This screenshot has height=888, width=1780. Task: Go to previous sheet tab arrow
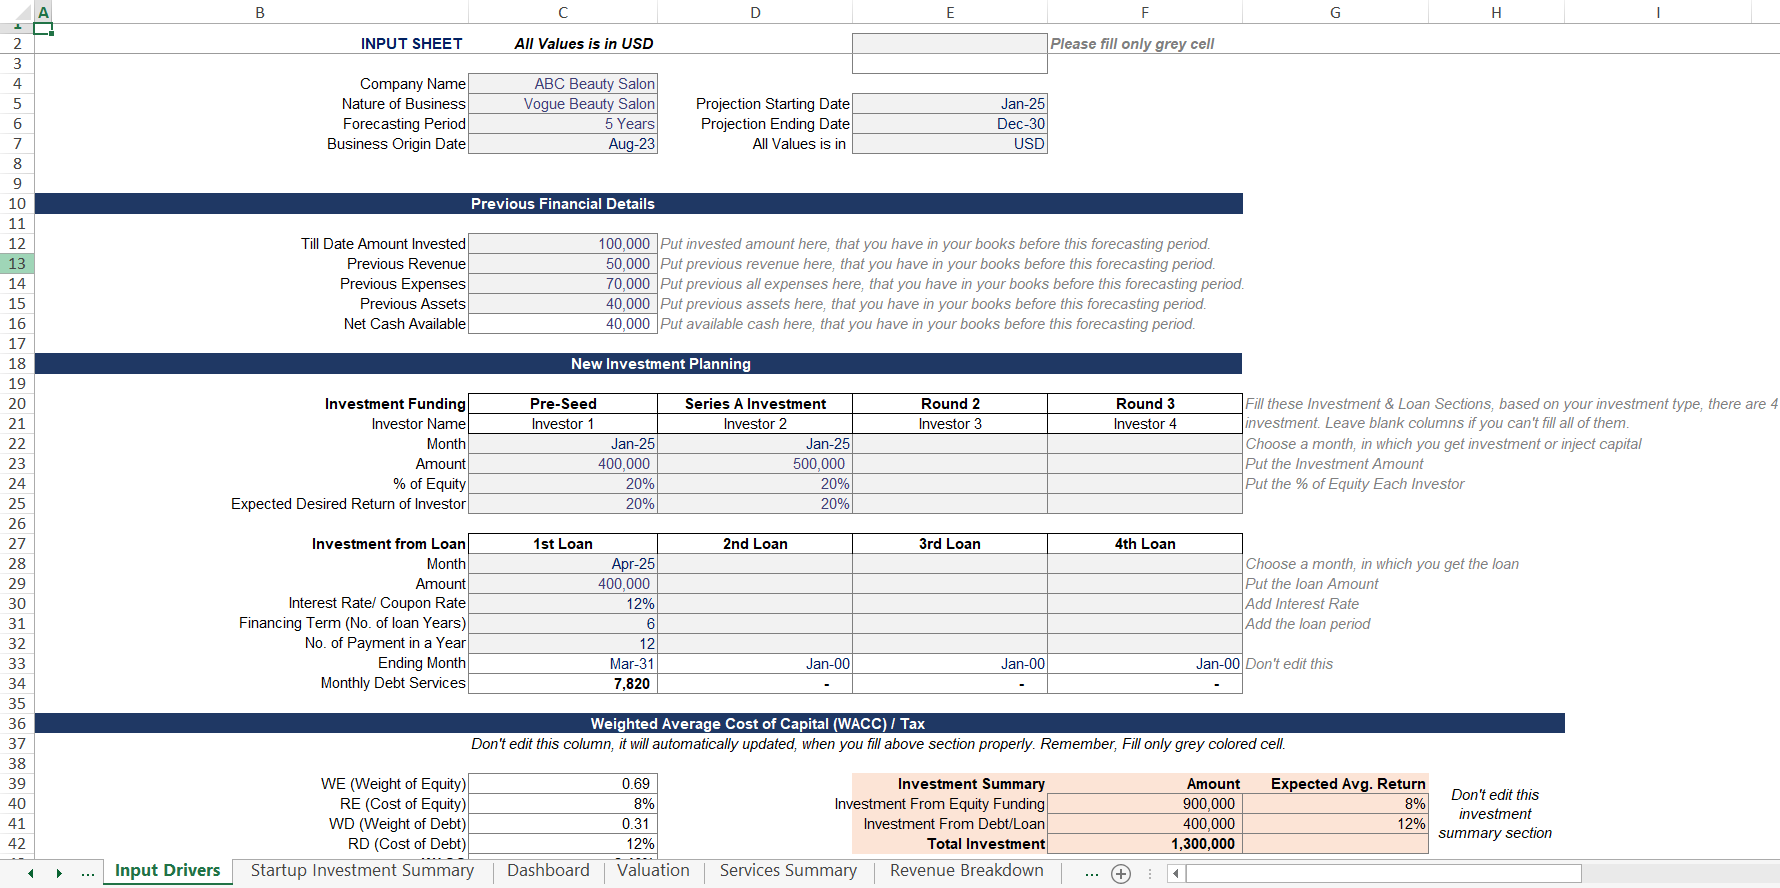31,873
